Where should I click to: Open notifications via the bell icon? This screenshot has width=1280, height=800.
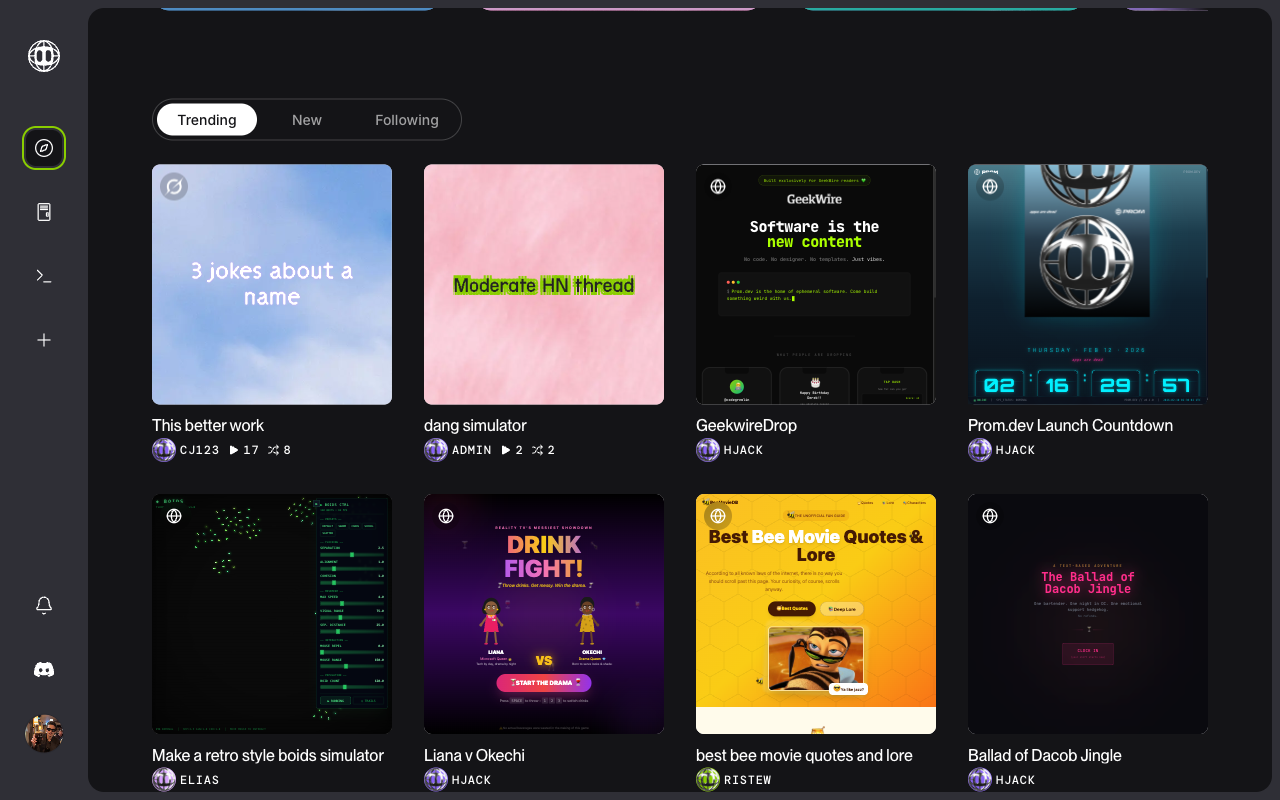(44, 605)
